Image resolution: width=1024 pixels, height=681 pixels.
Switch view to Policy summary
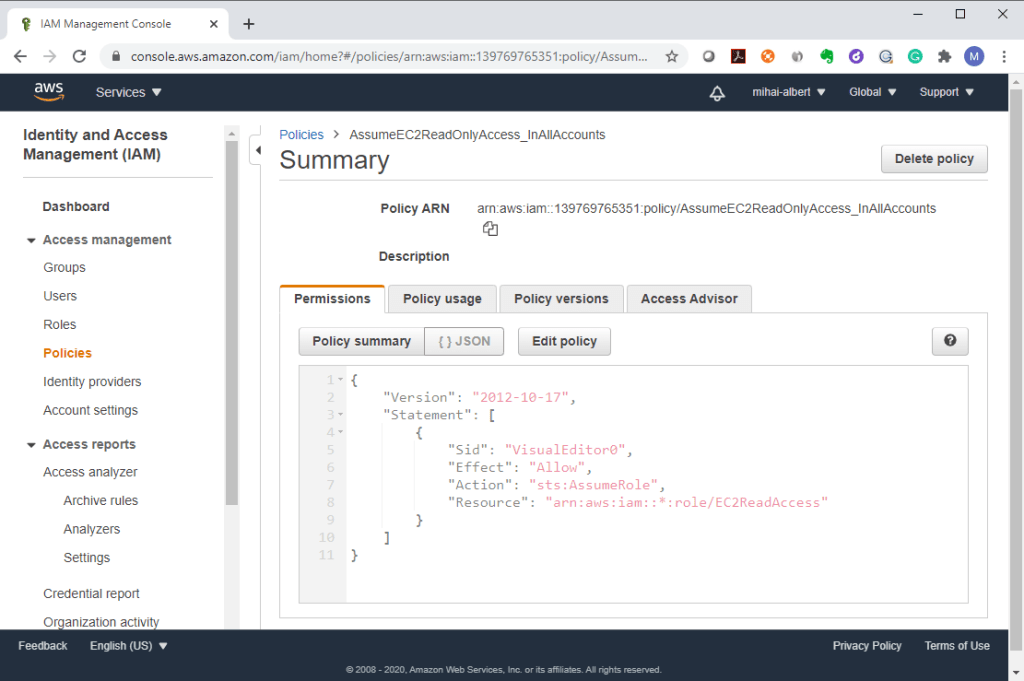pos(361,341)
